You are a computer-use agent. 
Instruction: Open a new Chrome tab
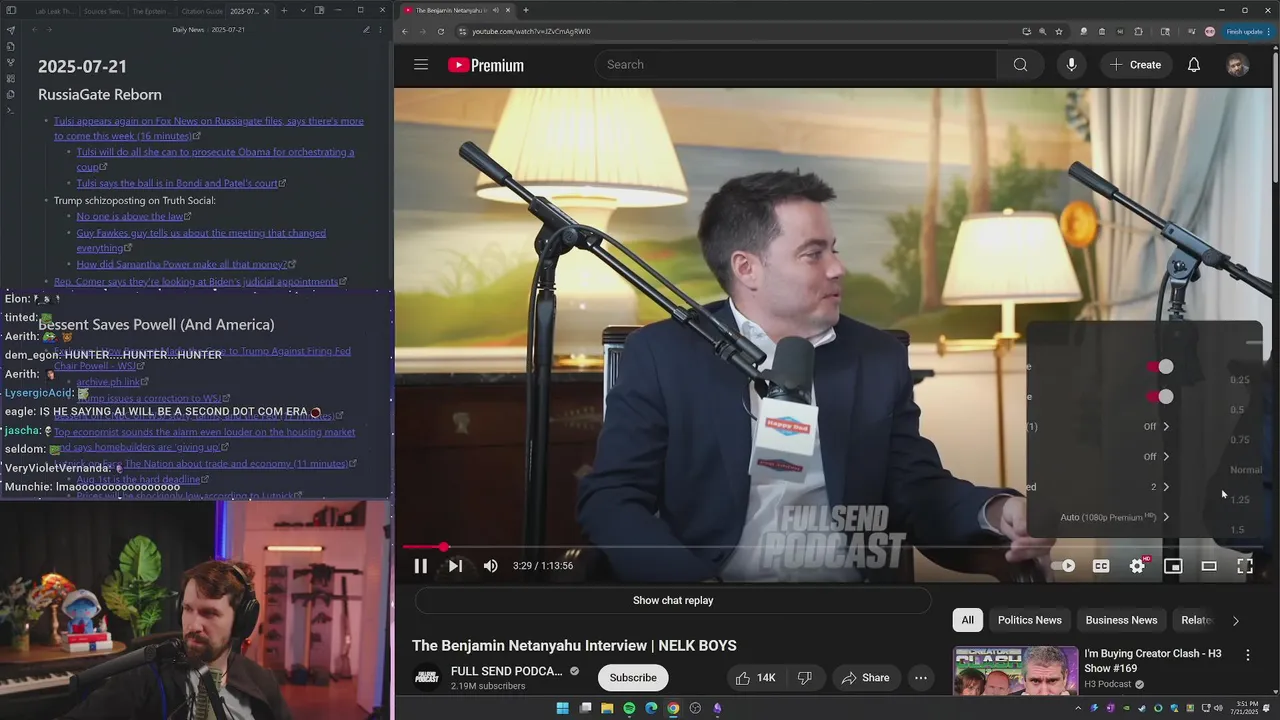[x=526, y=10]
